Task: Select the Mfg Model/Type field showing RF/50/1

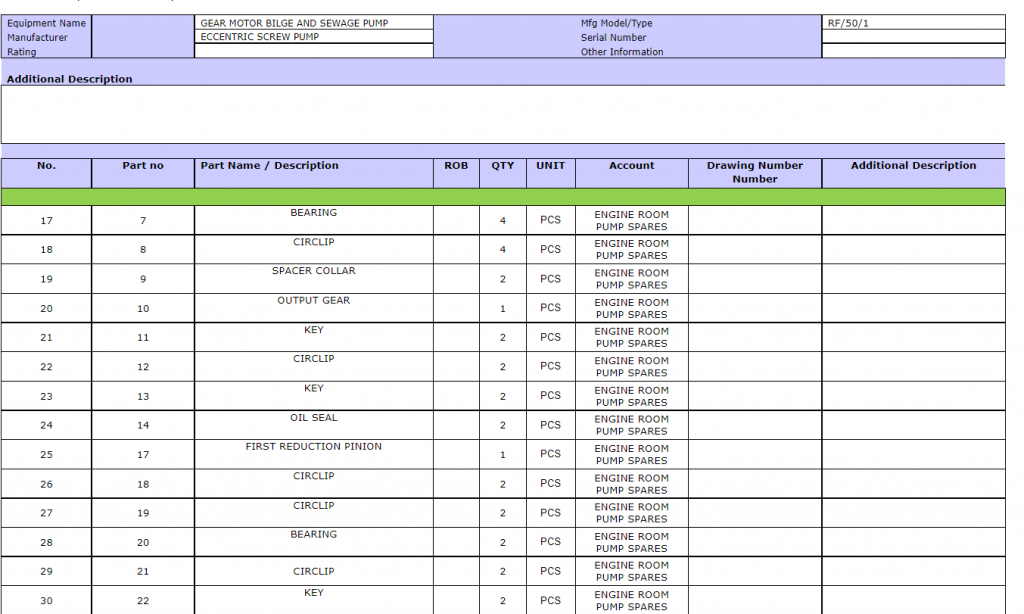Action: (913, 22)
